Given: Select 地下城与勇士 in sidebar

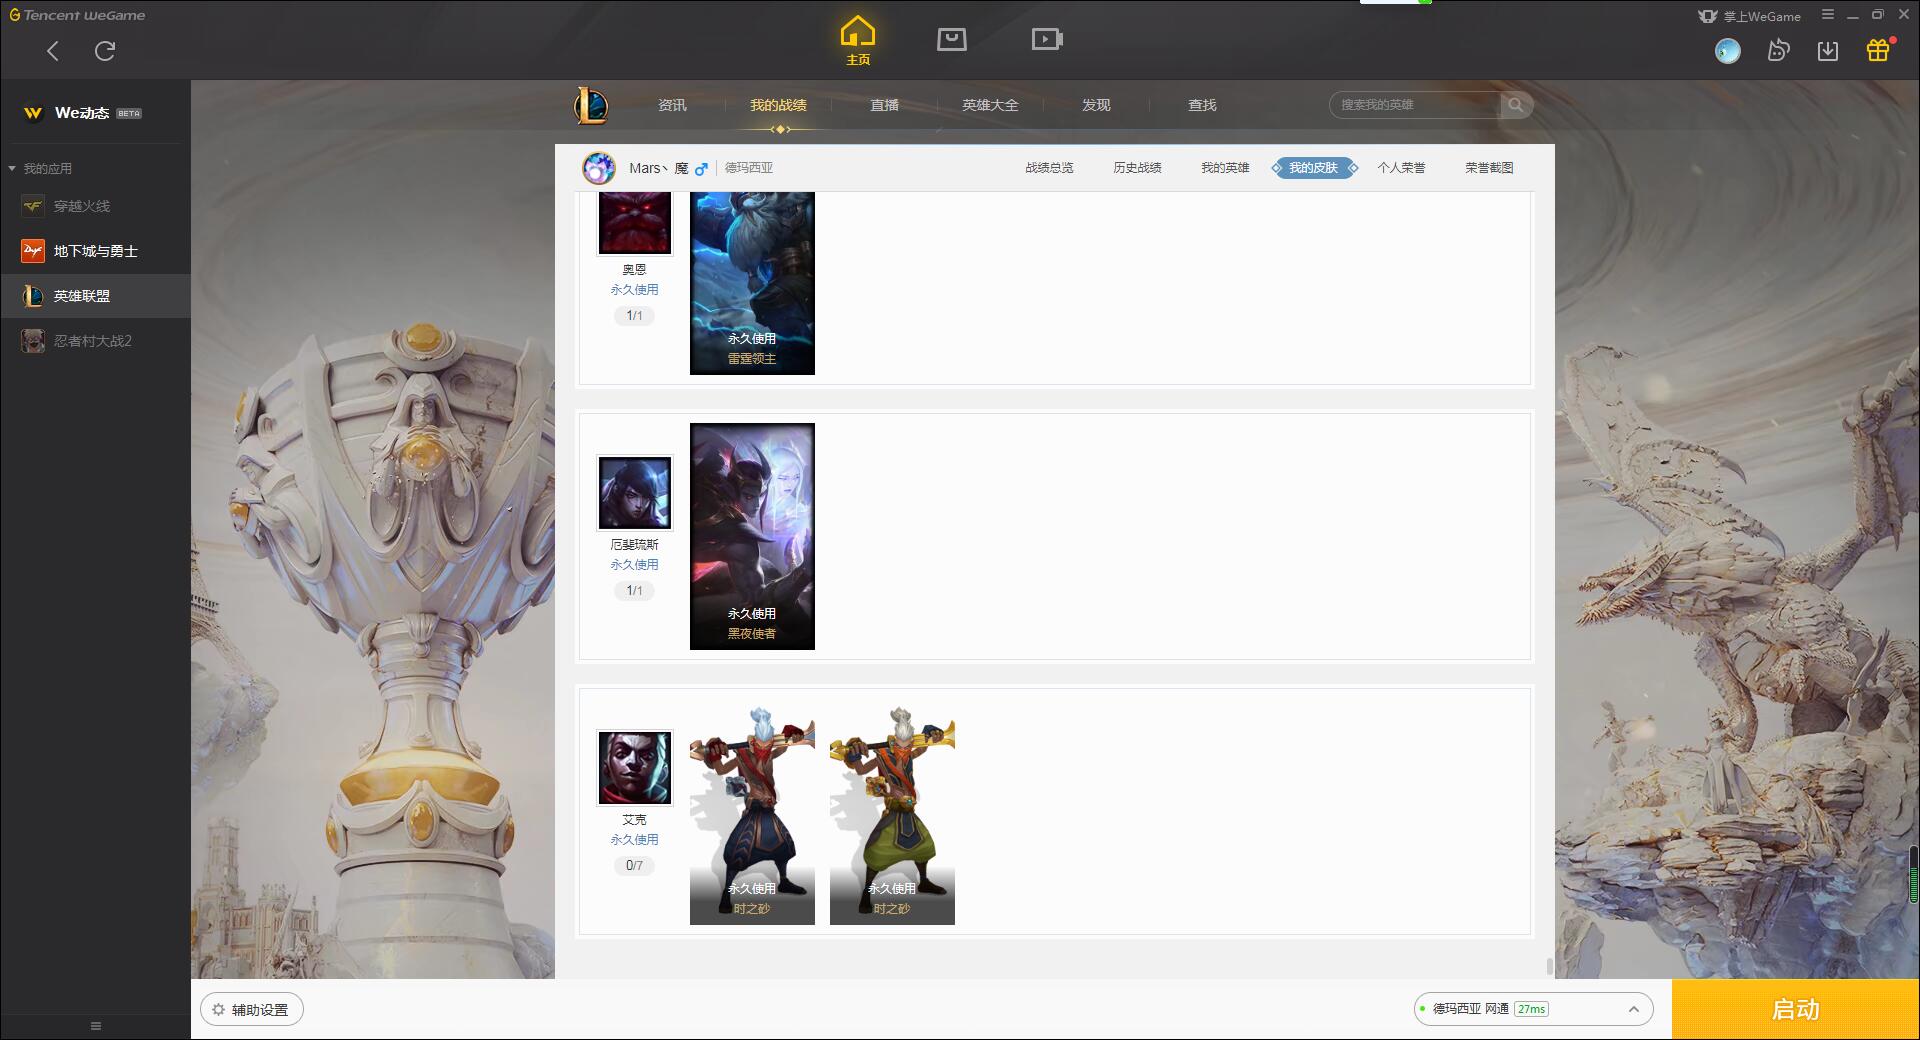Looking at the screenshot, I should pos(95,251).
